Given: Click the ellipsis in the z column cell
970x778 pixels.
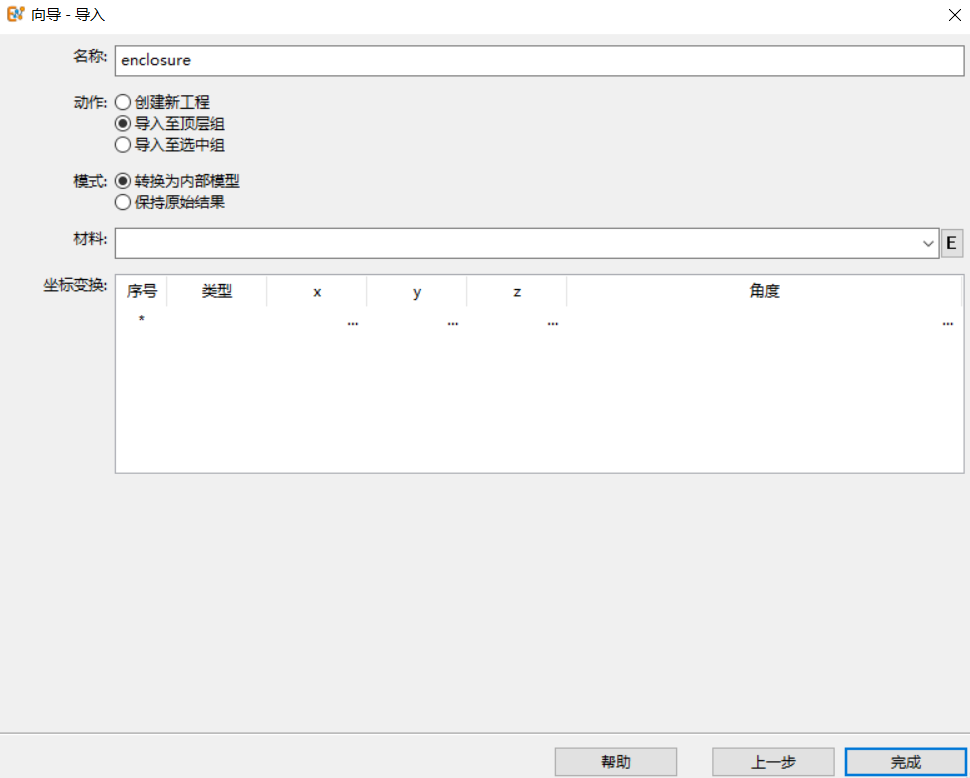Looking at the screenshot, I should click(553, 323).
